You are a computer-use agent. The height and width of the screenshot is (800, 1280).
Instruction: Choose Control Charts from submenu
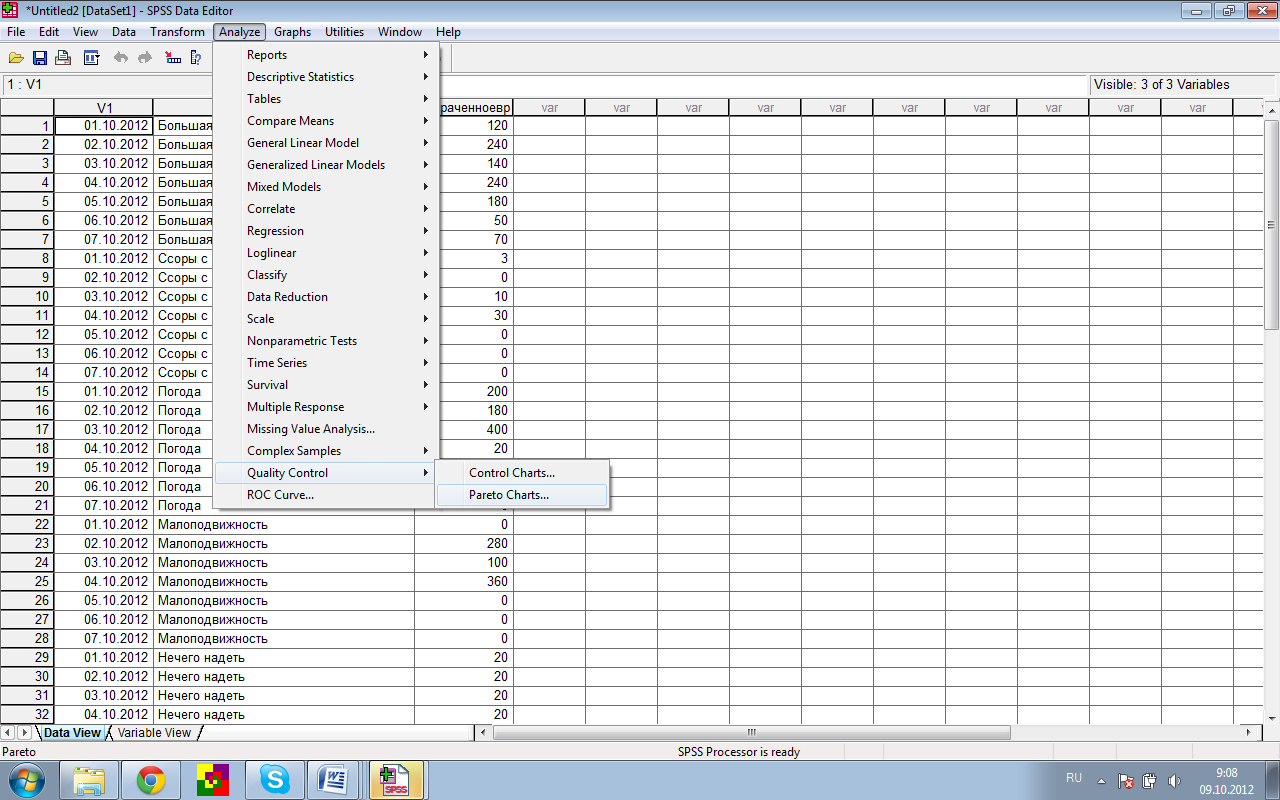point(522,473)
